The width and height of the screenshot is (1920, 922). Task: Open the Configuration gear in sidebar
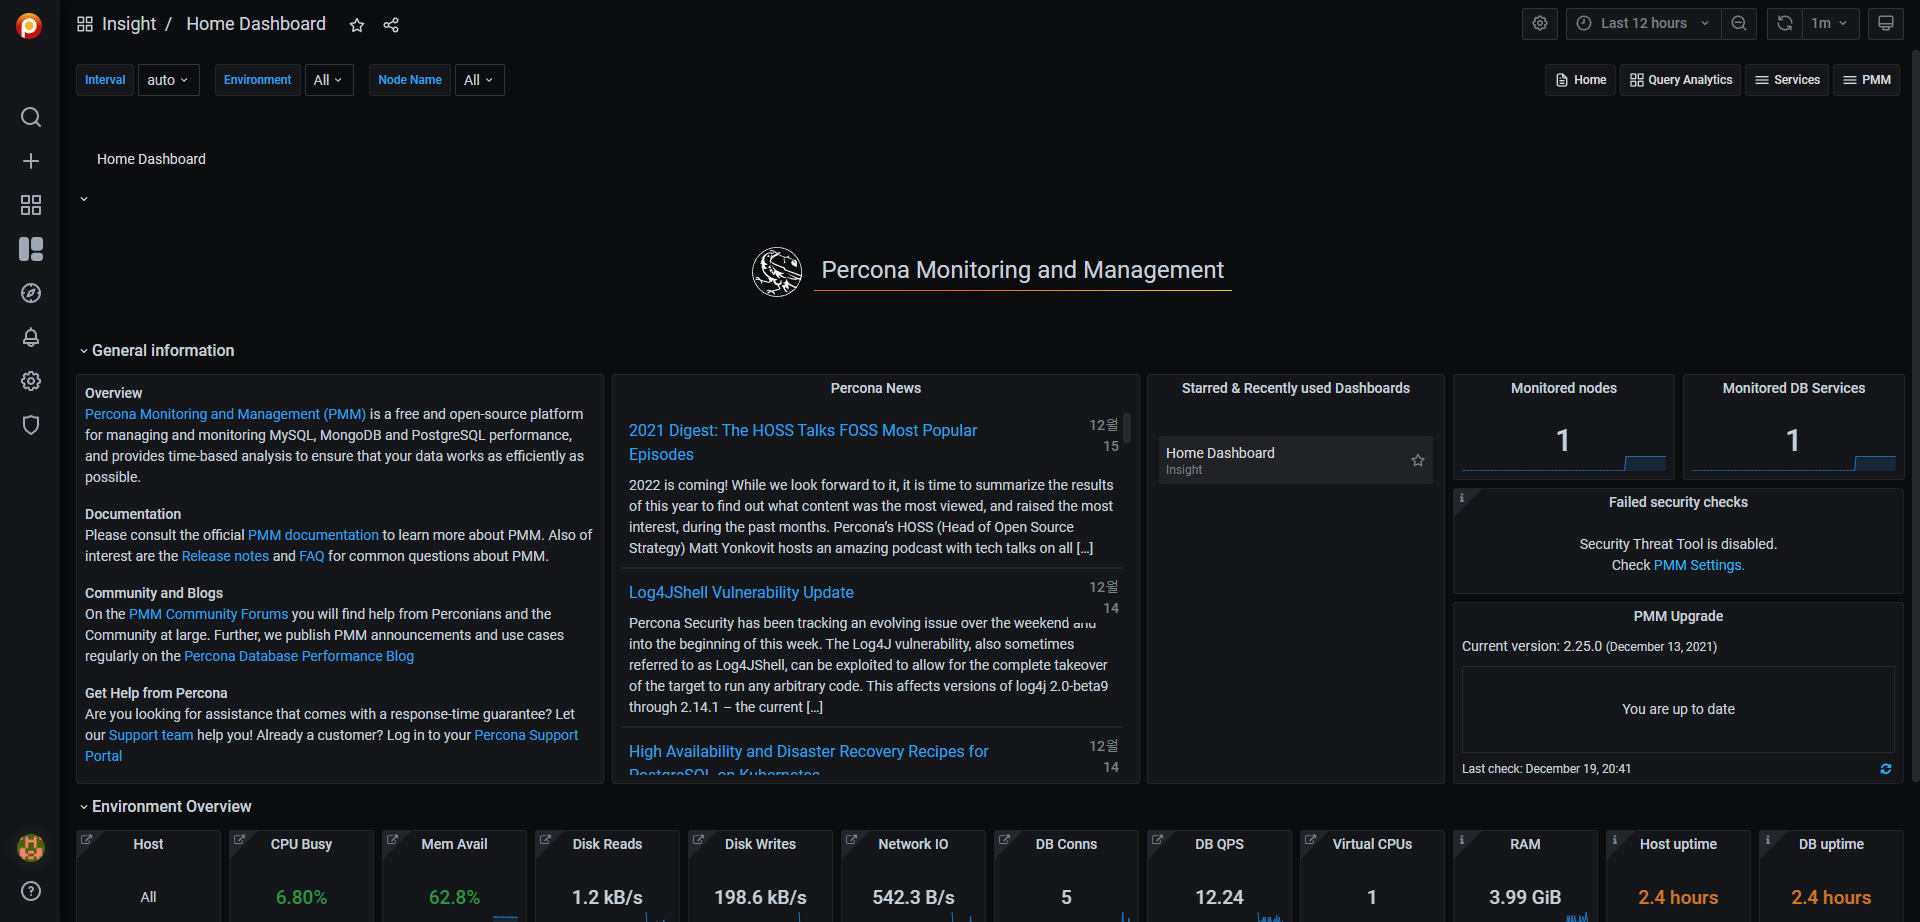pos(31,381)
